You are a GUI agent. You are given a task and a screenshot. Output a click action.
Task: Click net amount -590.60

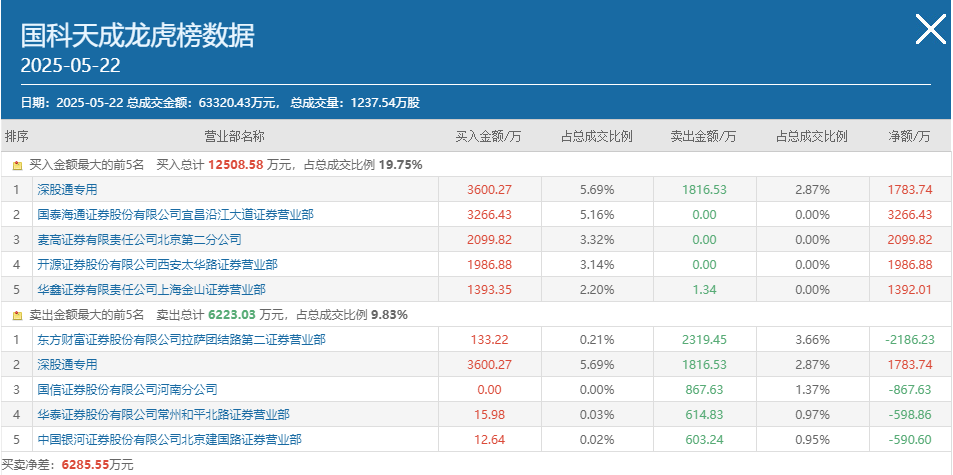tap(909, 440)
